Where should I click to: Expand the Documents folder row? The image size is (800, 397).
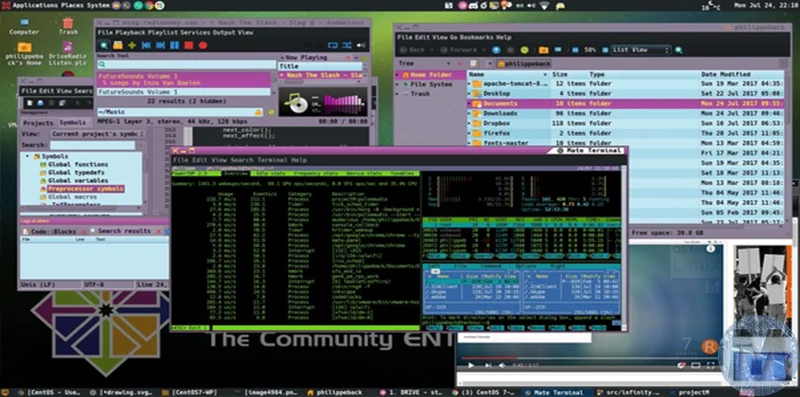469,104
